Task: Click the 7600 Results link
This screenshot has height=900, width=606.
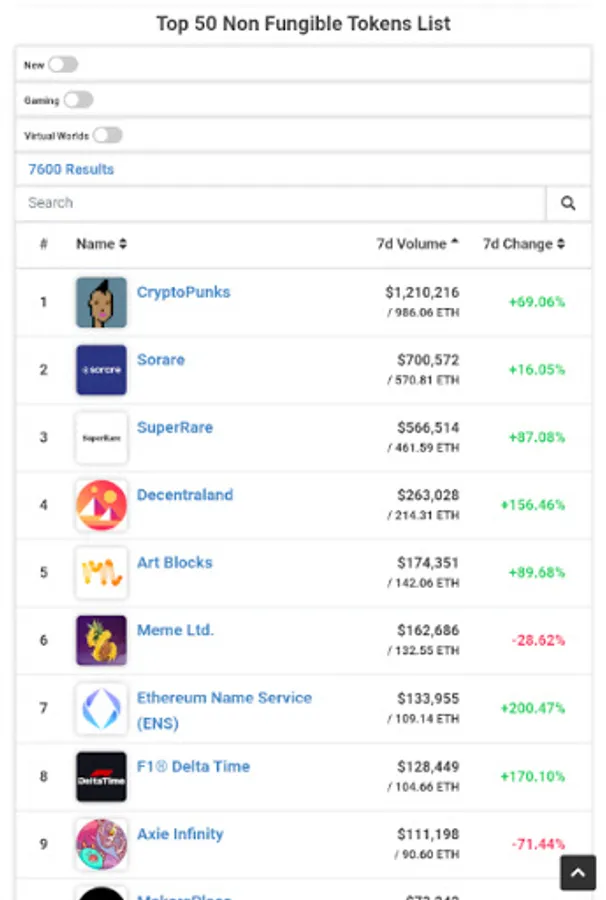Action: pyautogui.click(x=71, y=169)
